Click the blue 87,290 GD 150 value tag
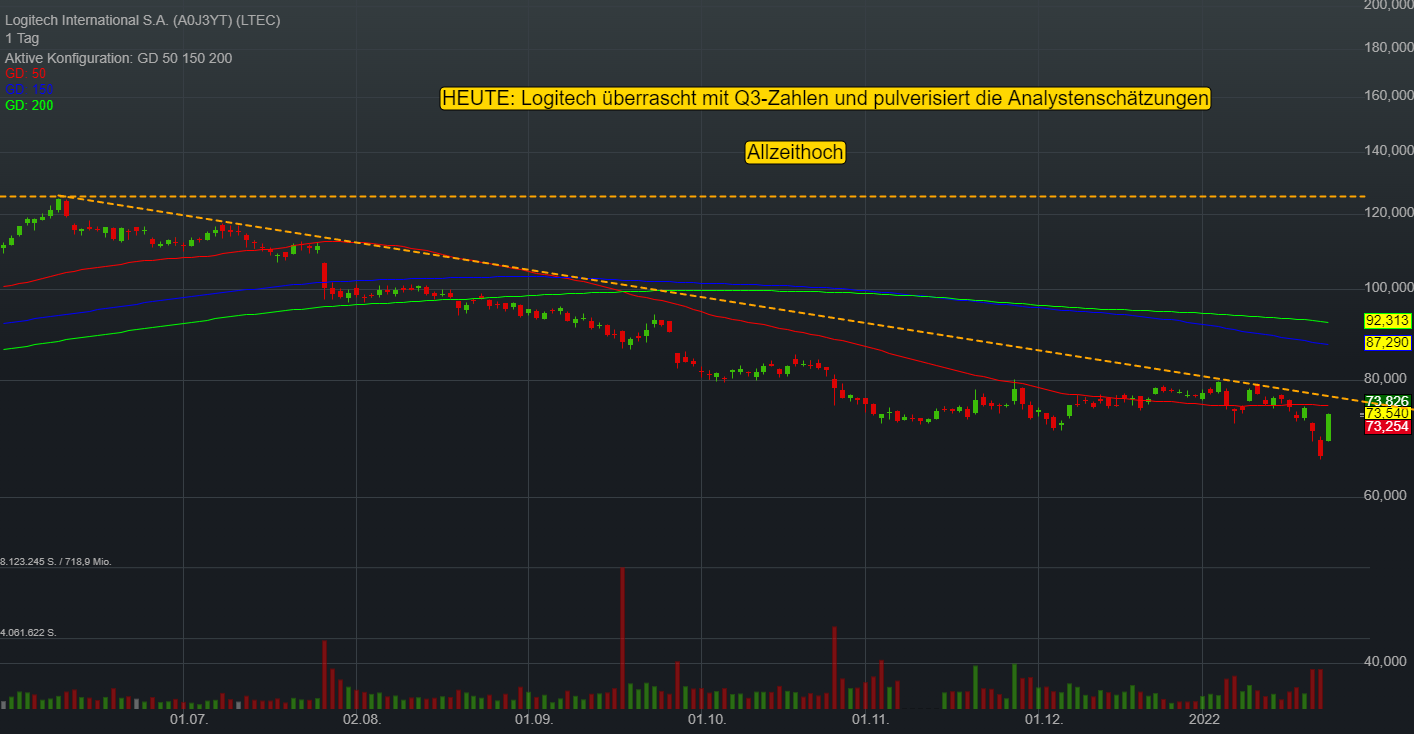The width and height of the screenshot is (1414, 734). pyautogui.click(x=1387, y=343)
